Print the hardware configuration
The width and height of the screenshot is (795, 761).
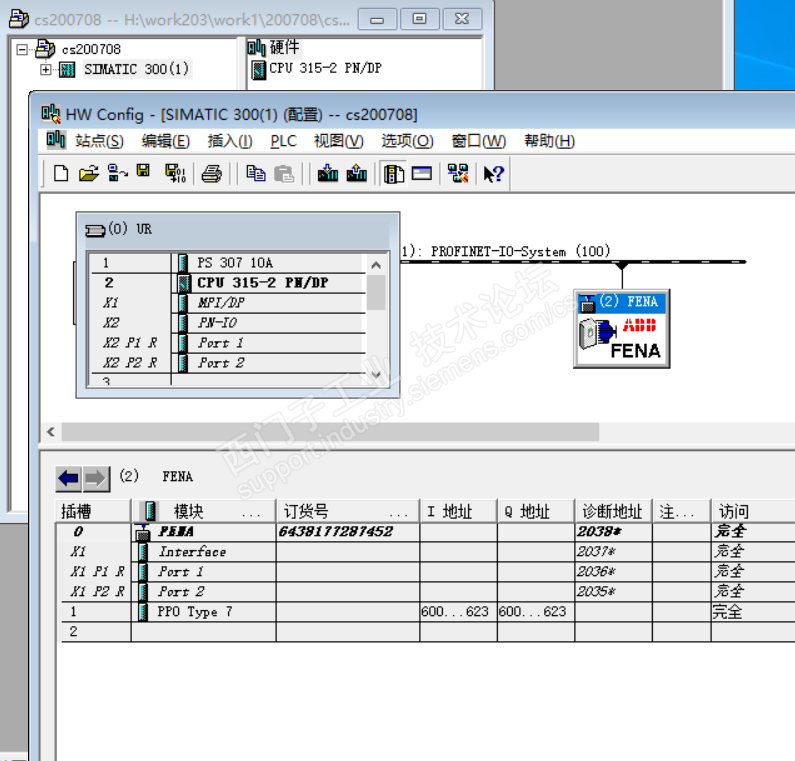[211, 174]
